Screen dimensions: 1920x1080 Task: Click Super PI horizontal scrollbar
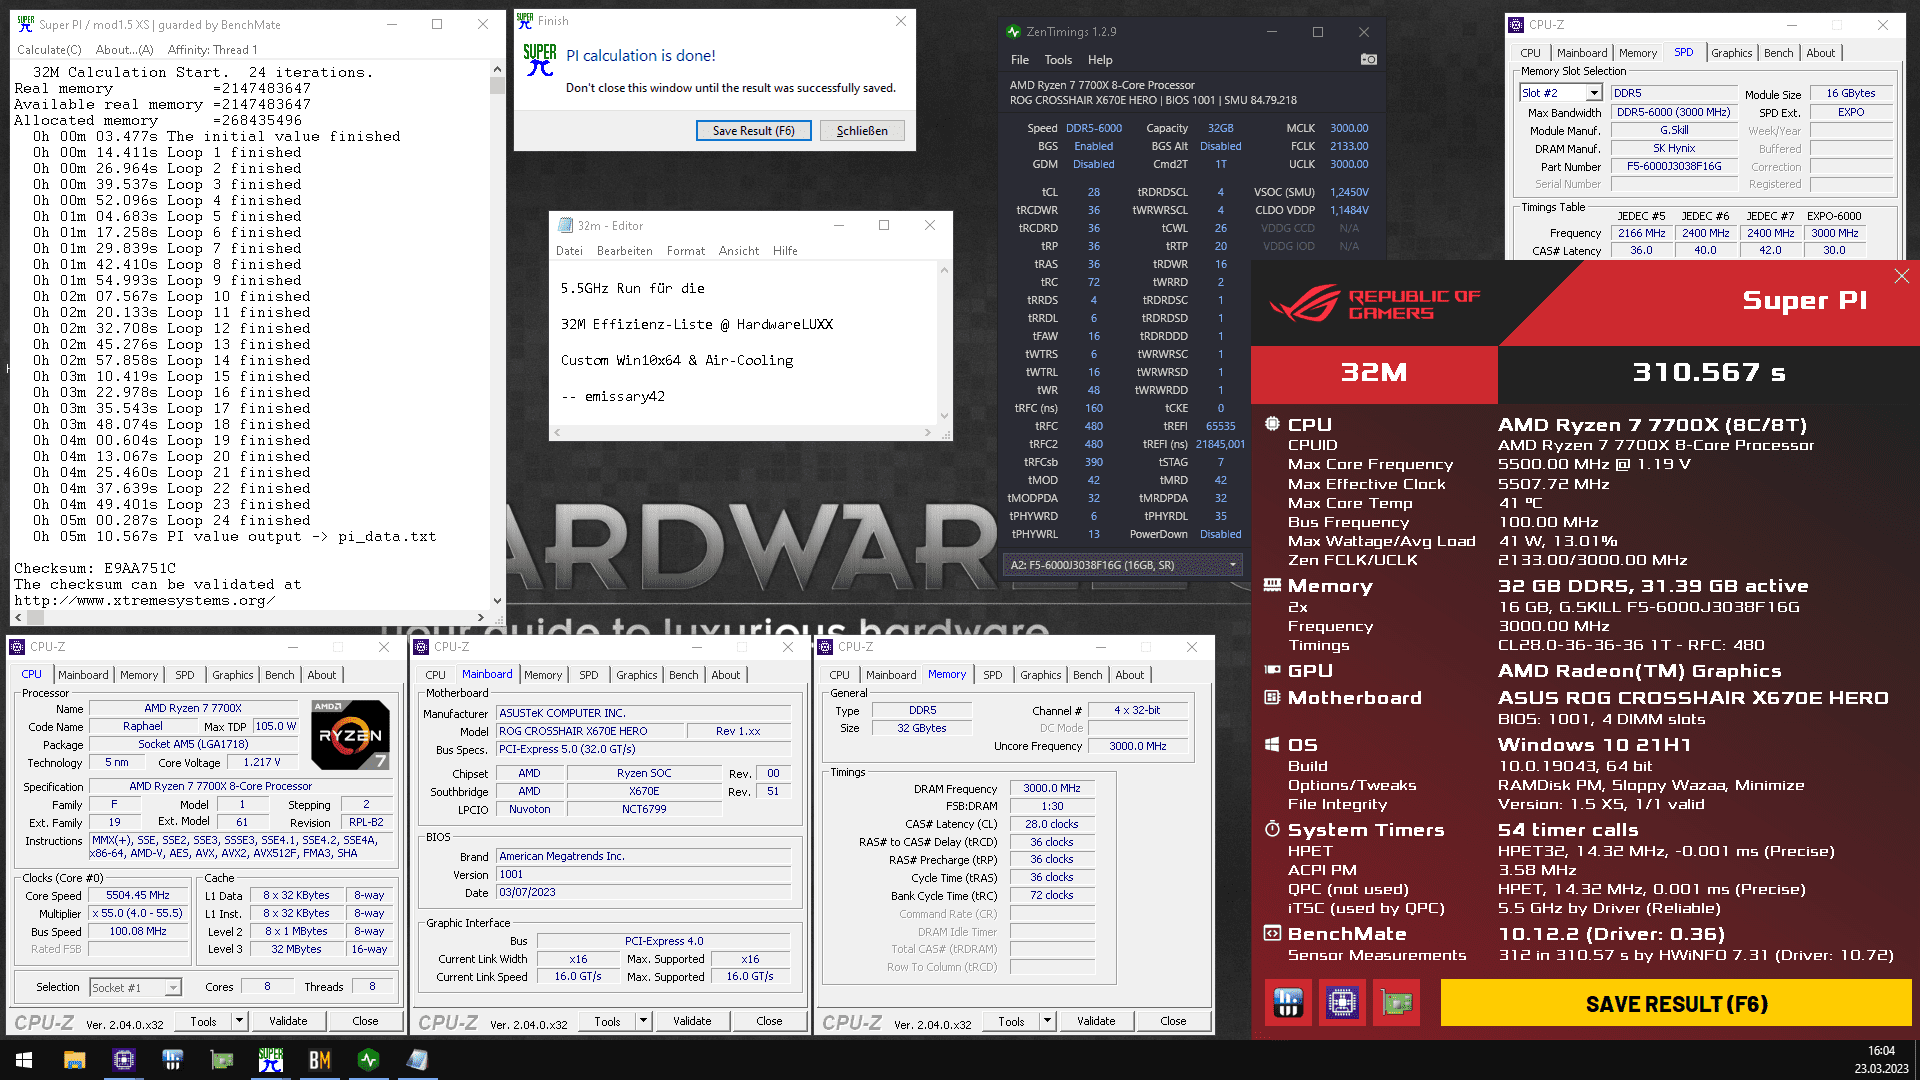(x=250, y=617)
